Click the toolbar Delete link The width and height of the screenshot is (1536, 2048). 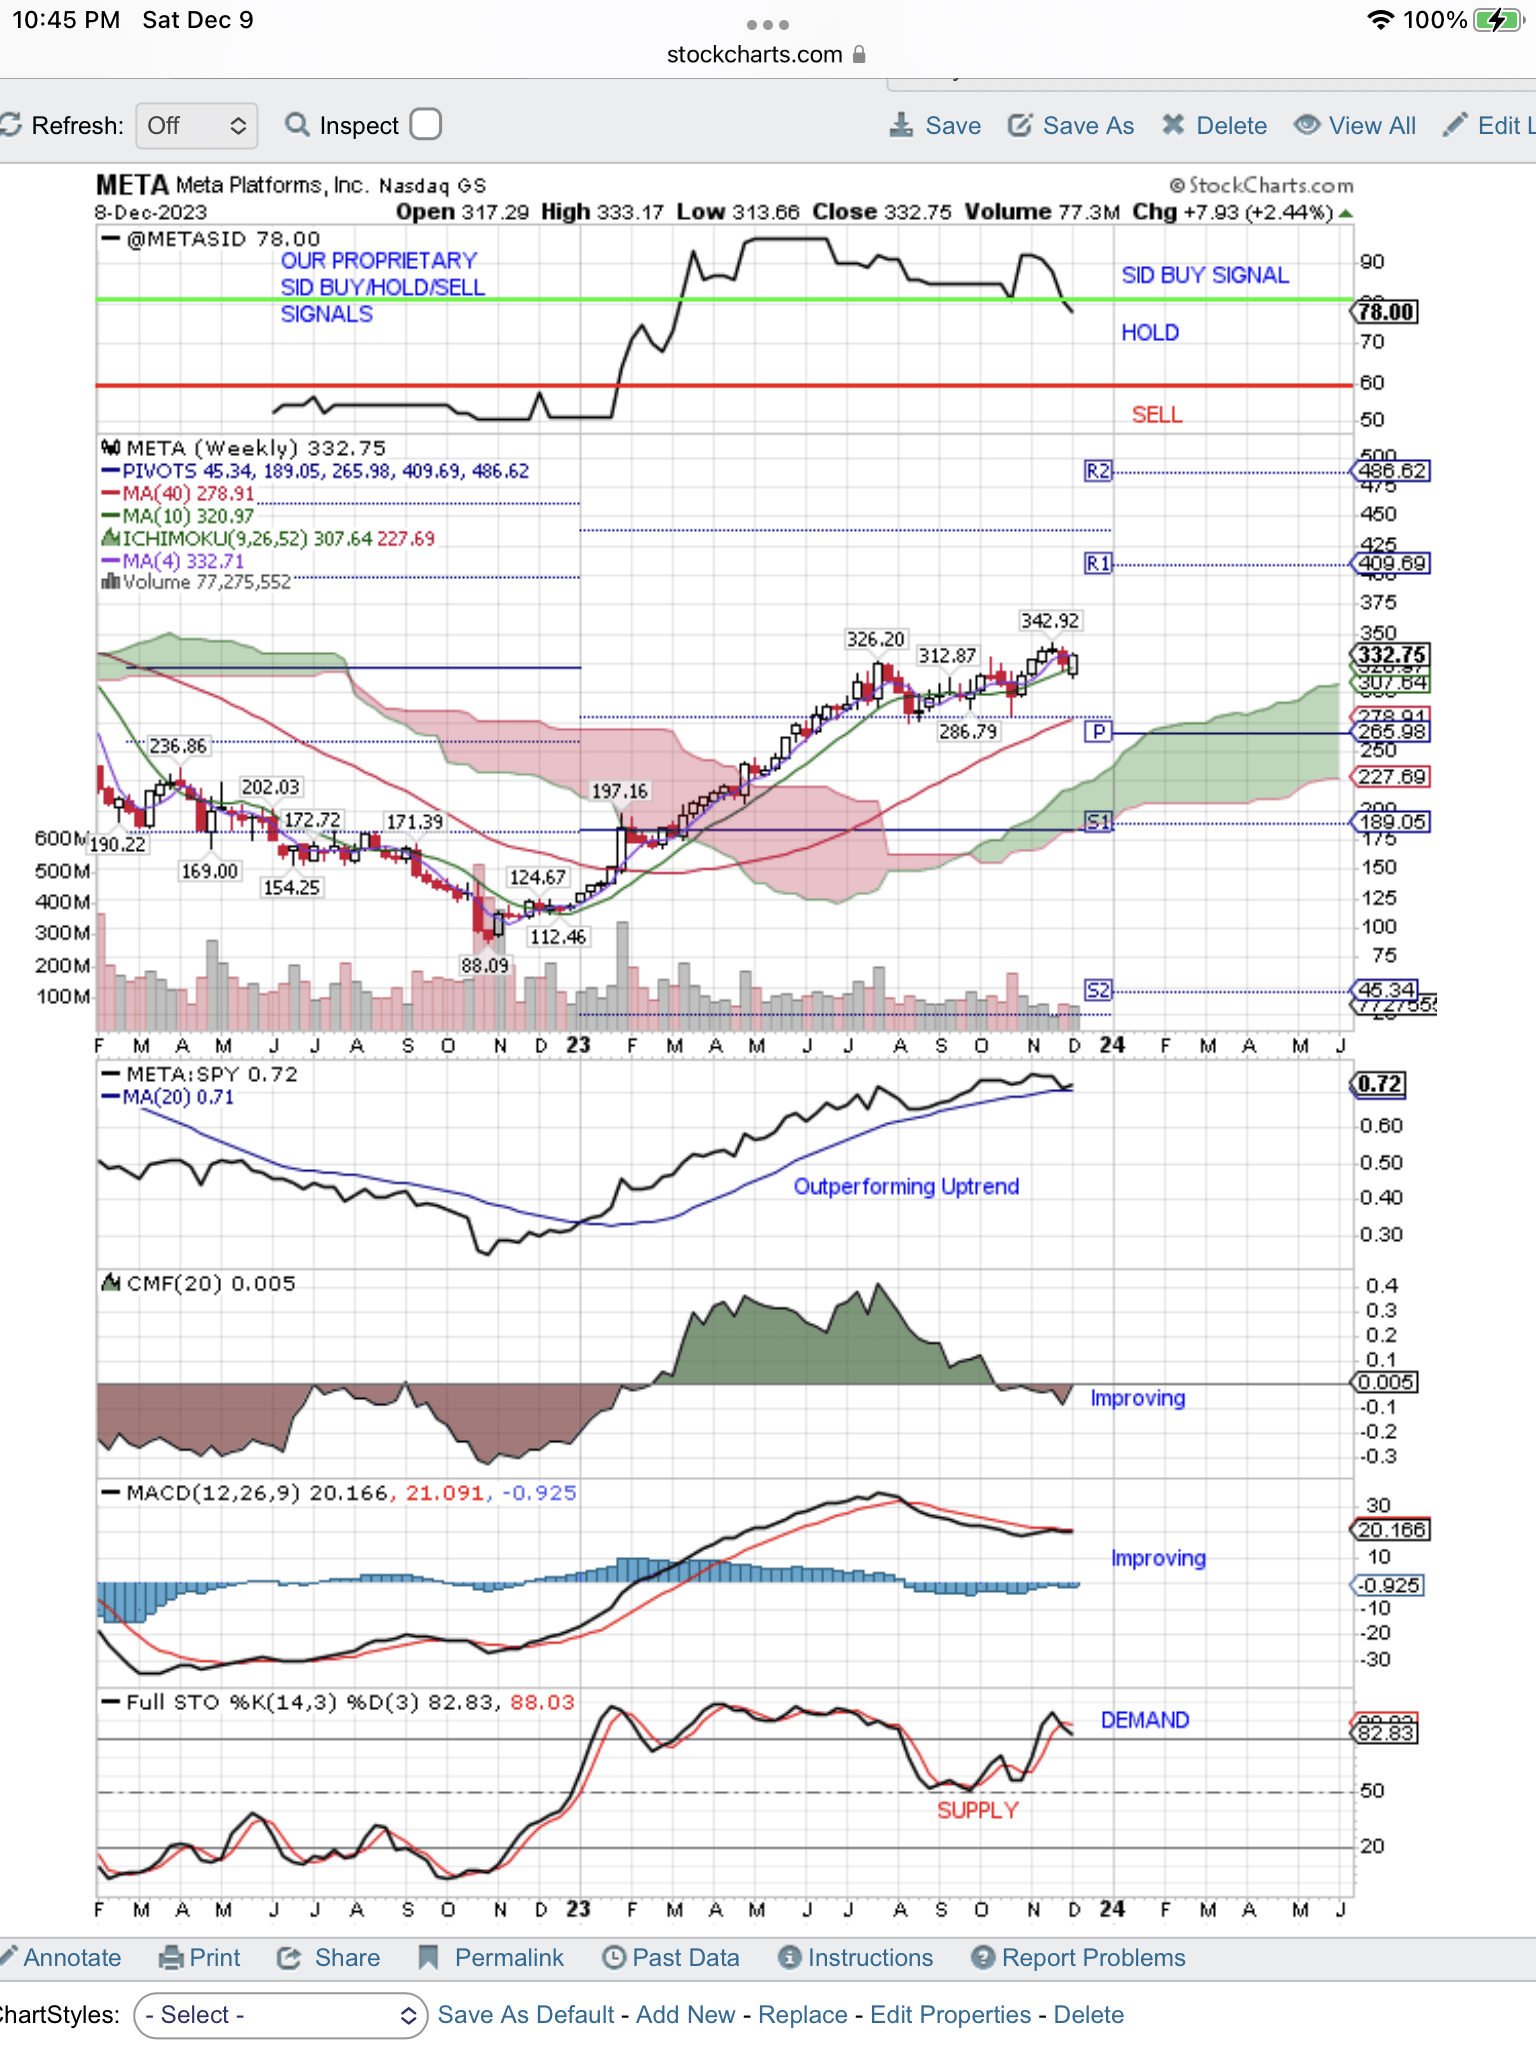pyautogui.click(x=1231, y=125)
